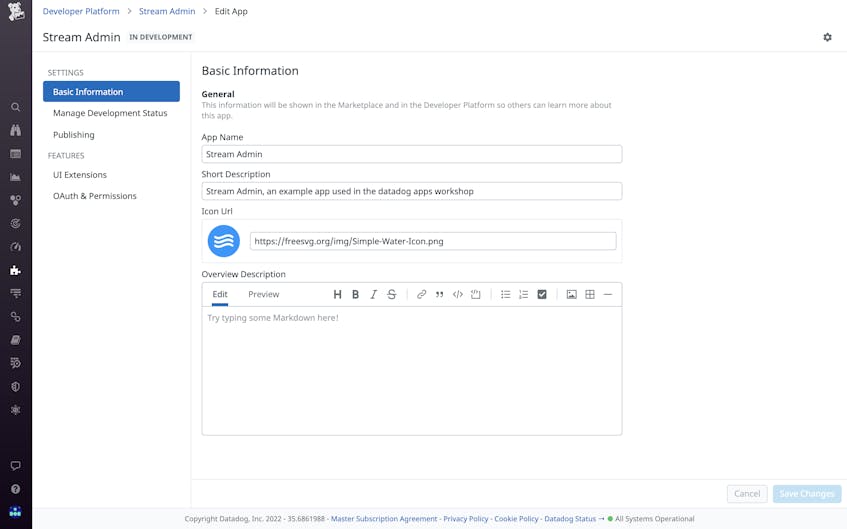Image resolution: width=847 pixels, height=529 pixels.
Task: Click the Datadog logo in the sidebar
Action: tap(16, 11)
